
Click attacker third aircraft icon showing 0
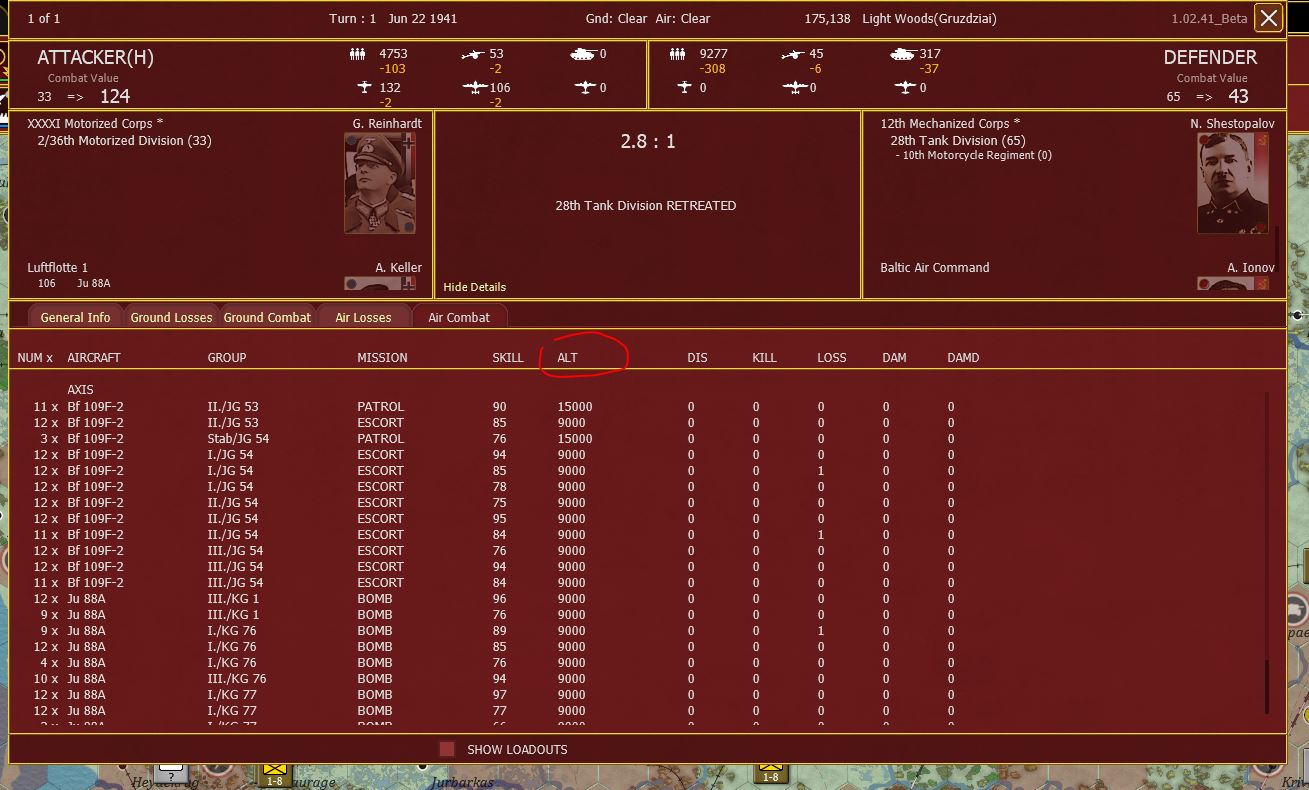click(x=584, y=87)
